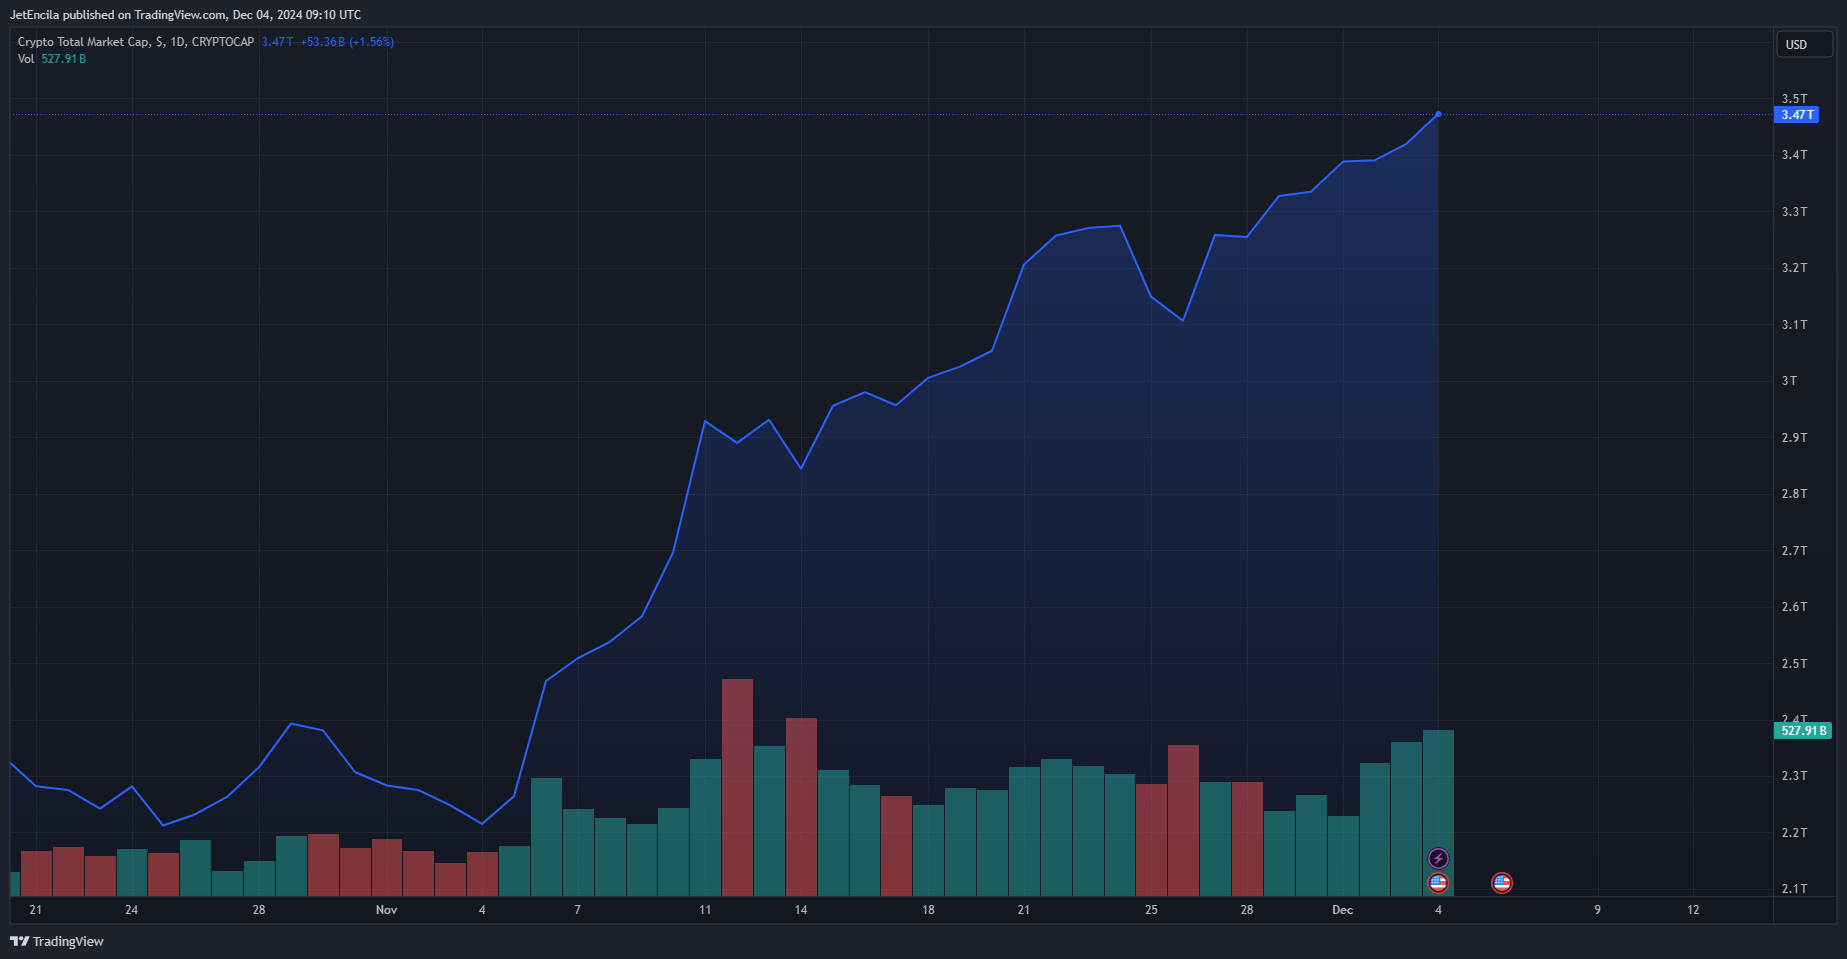Click the 2.6T price axis label
Viewport: 1847px width, 959px height.
coord(1794,607)
